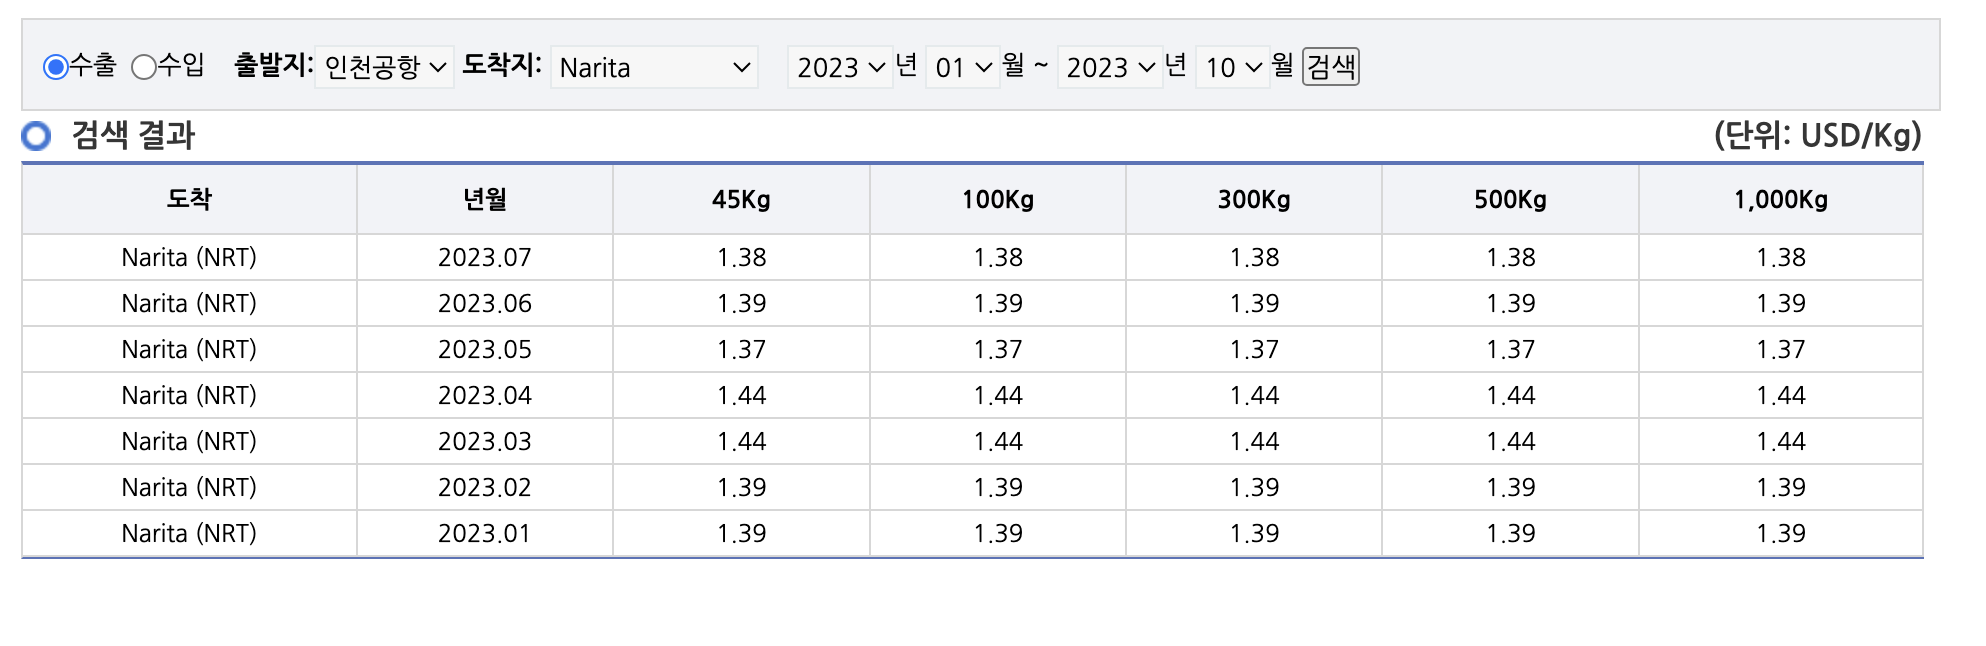
Task: Open the 출발지 인천공항 dropdown
Action: point(384,67)
